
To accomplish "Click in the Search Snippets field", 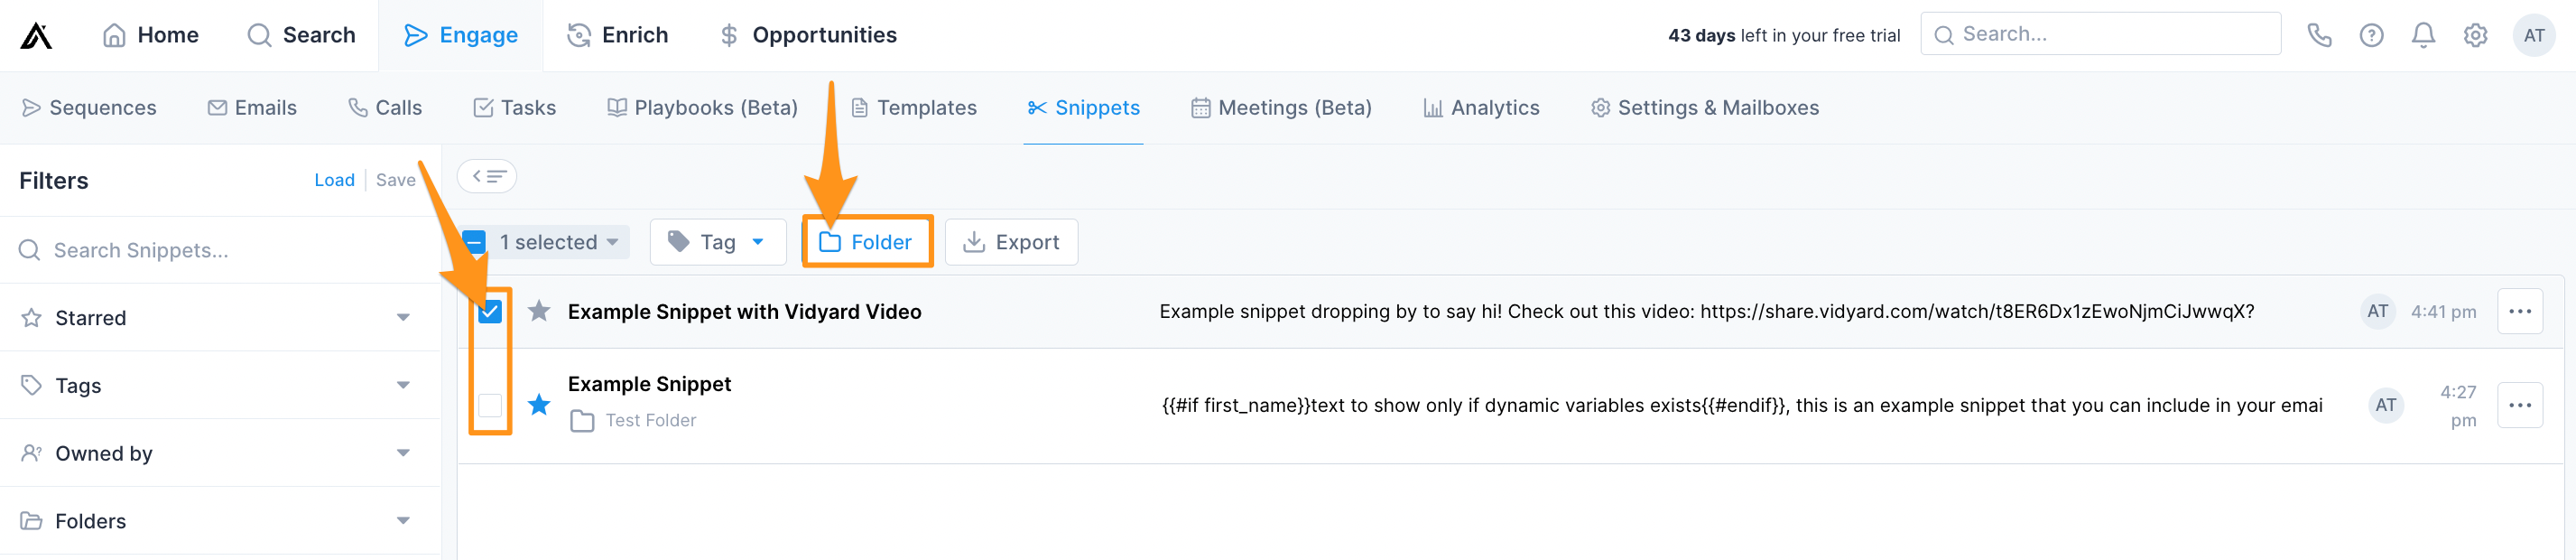I will (220, 249).
